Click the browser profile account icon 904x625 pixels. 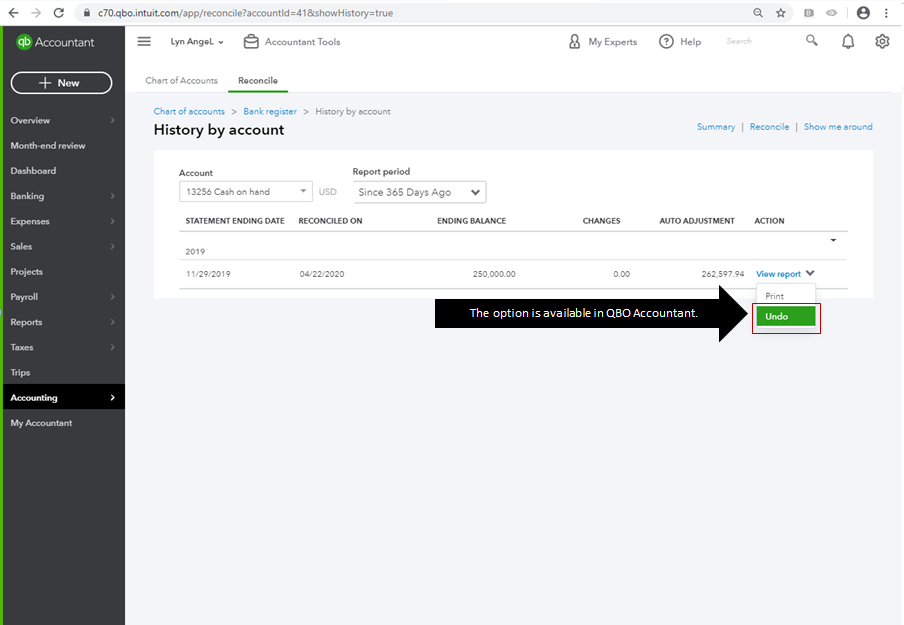point(863,12)
